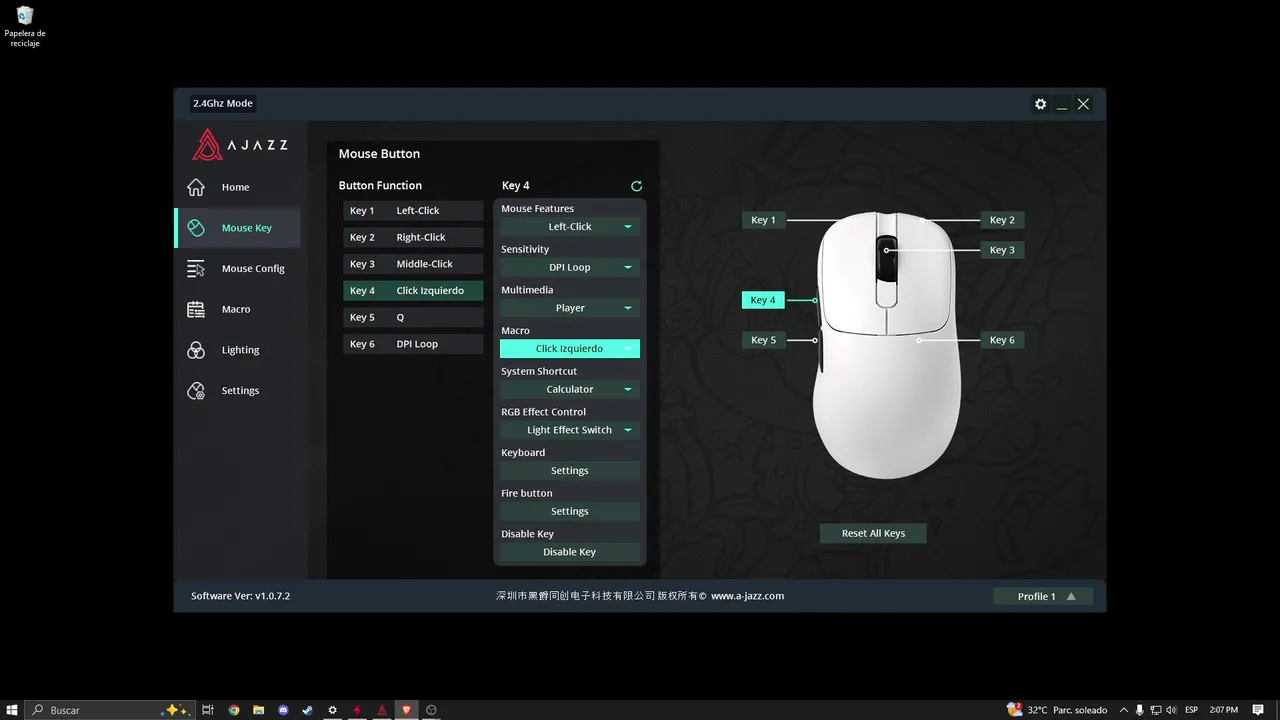The height and width of the screenshot is (720, 1280).
Task: Open Steam from taskbar
Action: (307, 710)
